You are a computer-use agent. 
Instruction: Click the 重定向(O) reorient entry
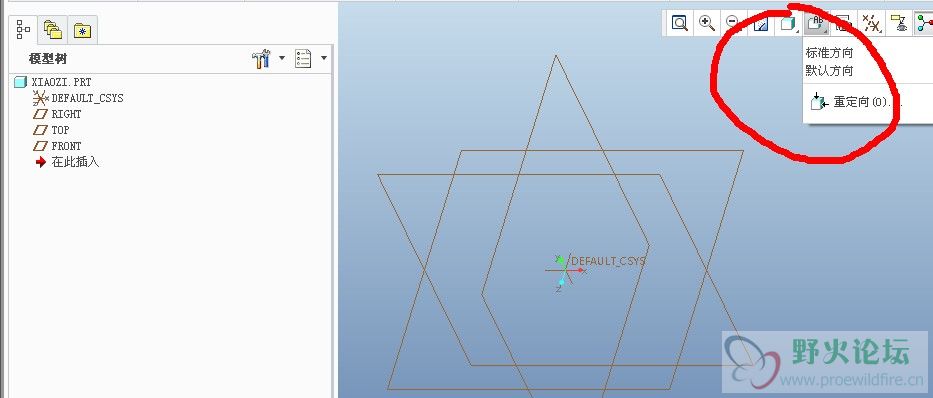point(856,102)
